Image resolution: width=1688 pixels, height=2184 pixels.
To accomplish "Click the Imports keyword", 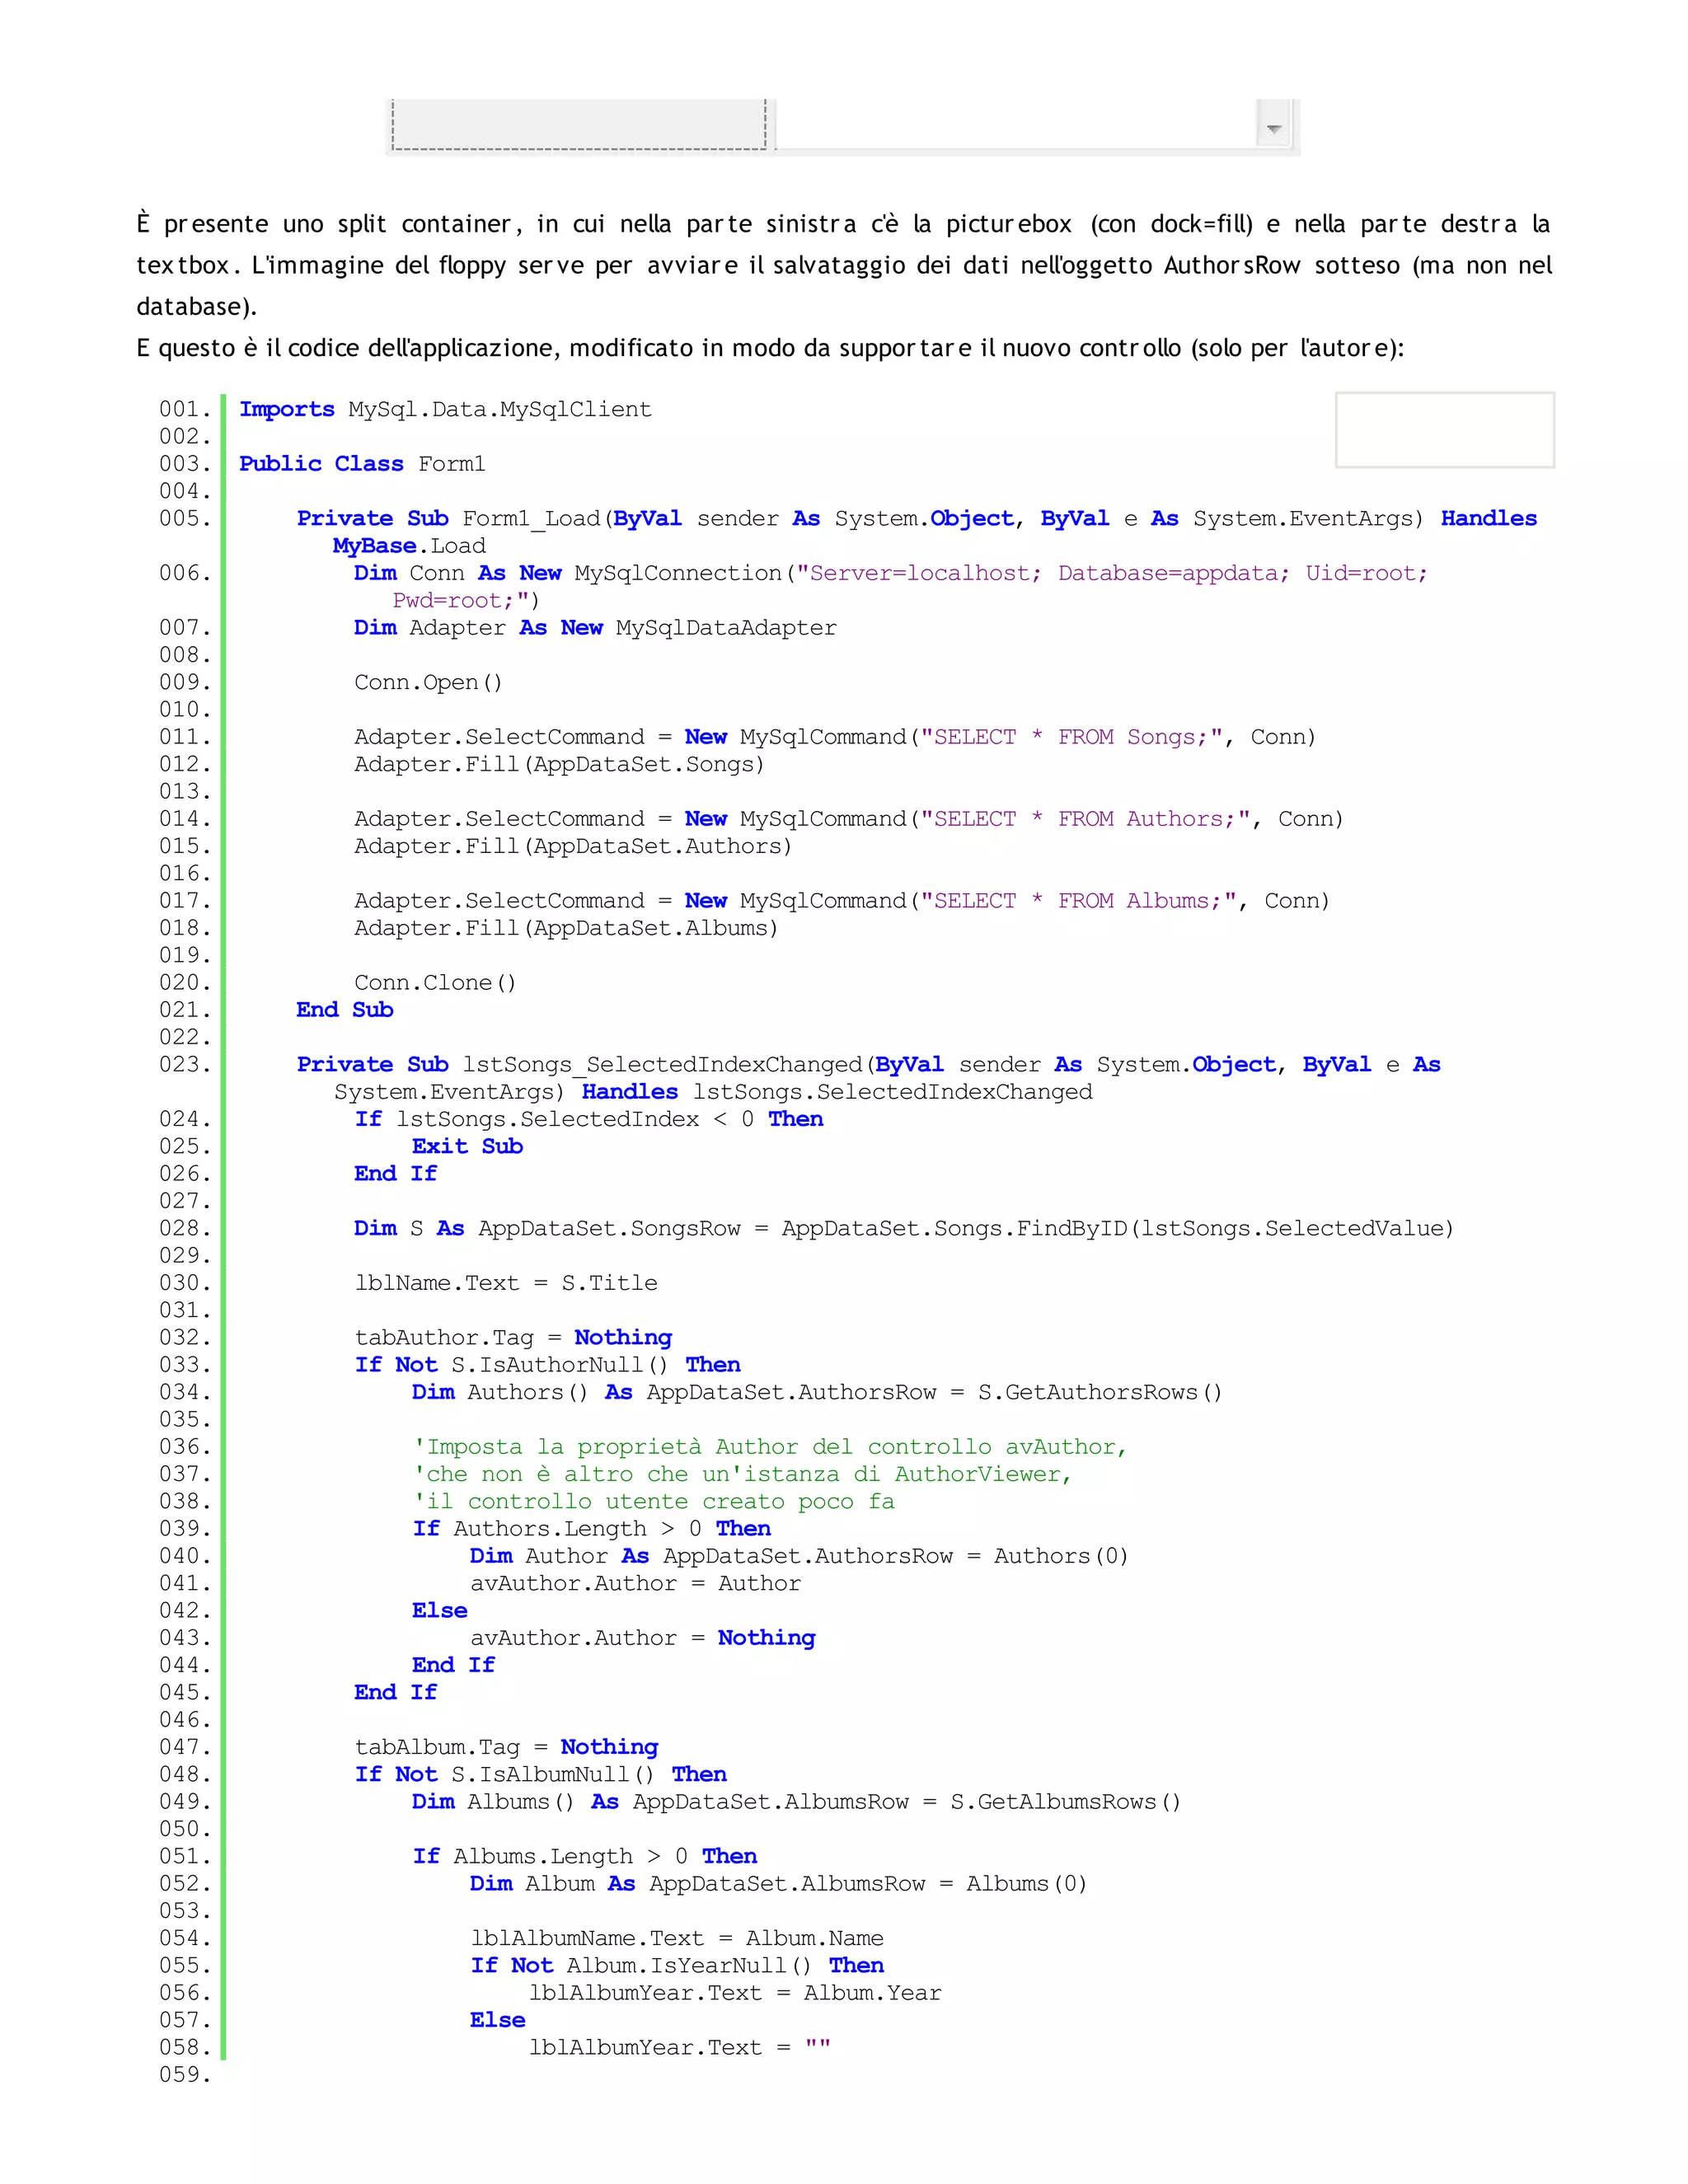I will (x=286, y=409).
